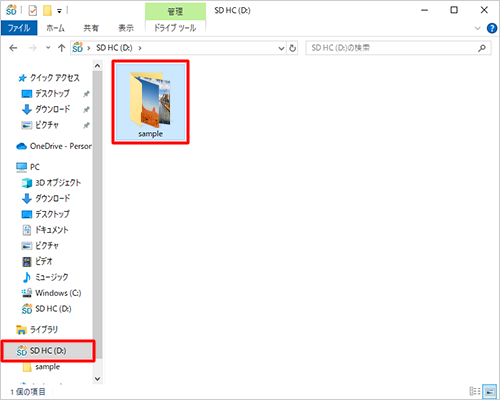Screen dimensions: 500x400
Task: Click the Libraries folder icon
Action: pos(21,330)
